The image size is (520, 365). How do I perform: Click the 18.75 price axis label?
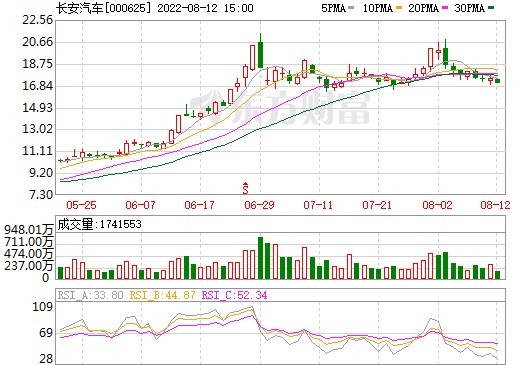(x=38, y=64)
